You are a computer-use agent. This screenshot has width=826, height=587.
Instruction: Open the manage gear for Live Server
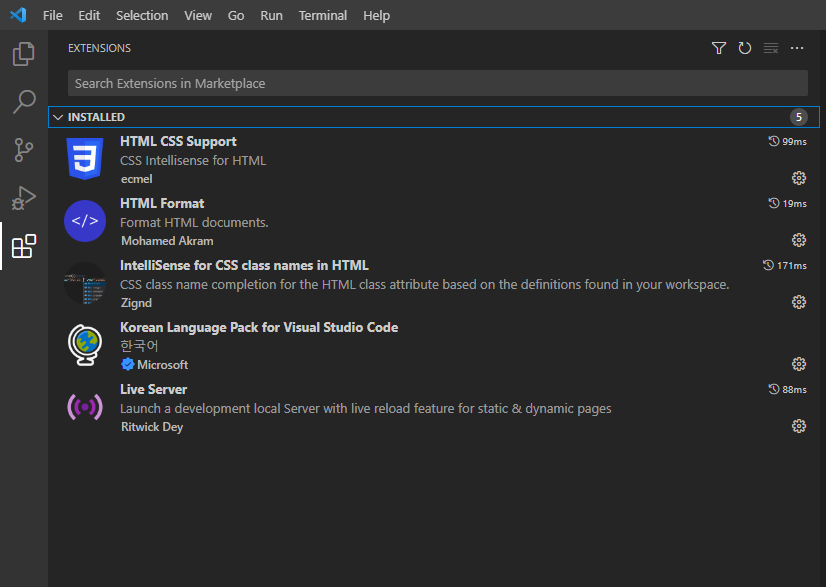(x=799, y=426)
